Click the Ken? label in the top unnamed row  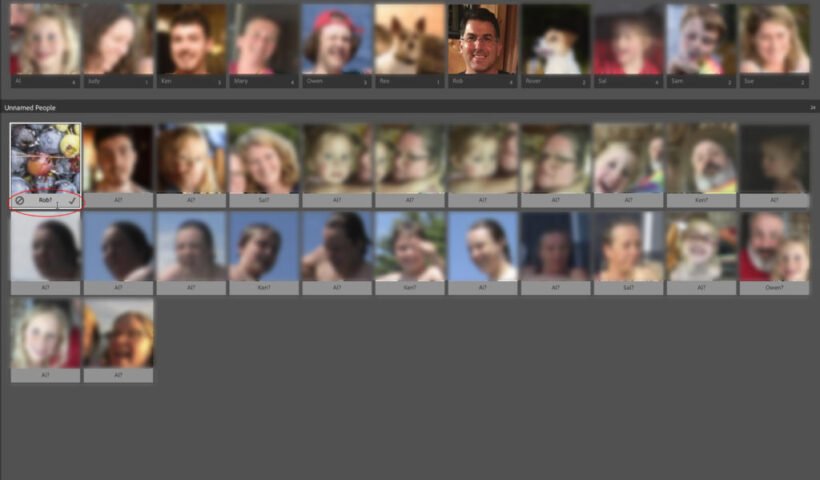[702, 200]
